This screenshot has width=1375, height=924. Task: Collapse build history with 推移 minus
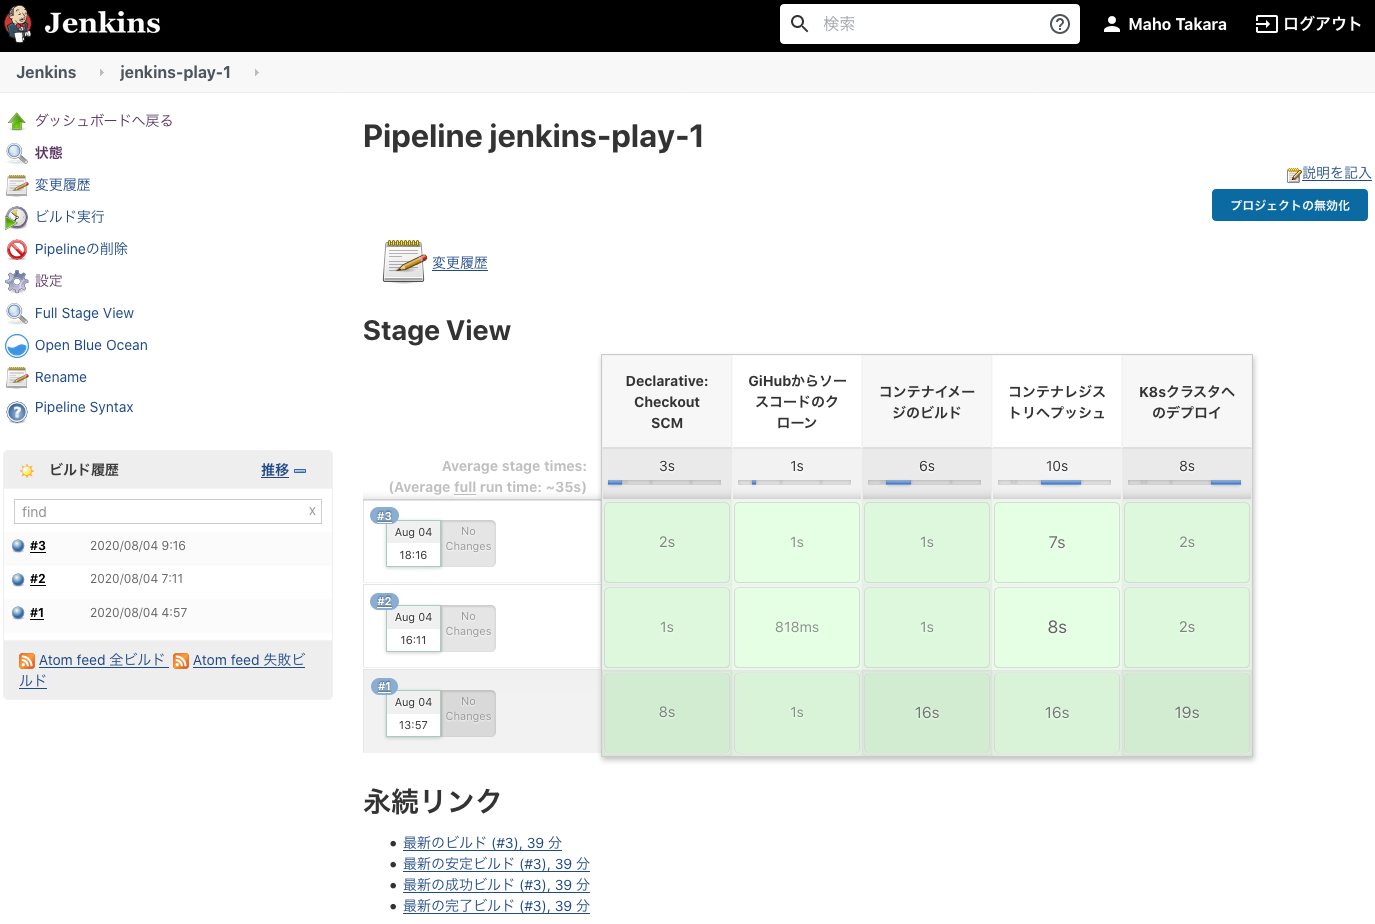300,470
